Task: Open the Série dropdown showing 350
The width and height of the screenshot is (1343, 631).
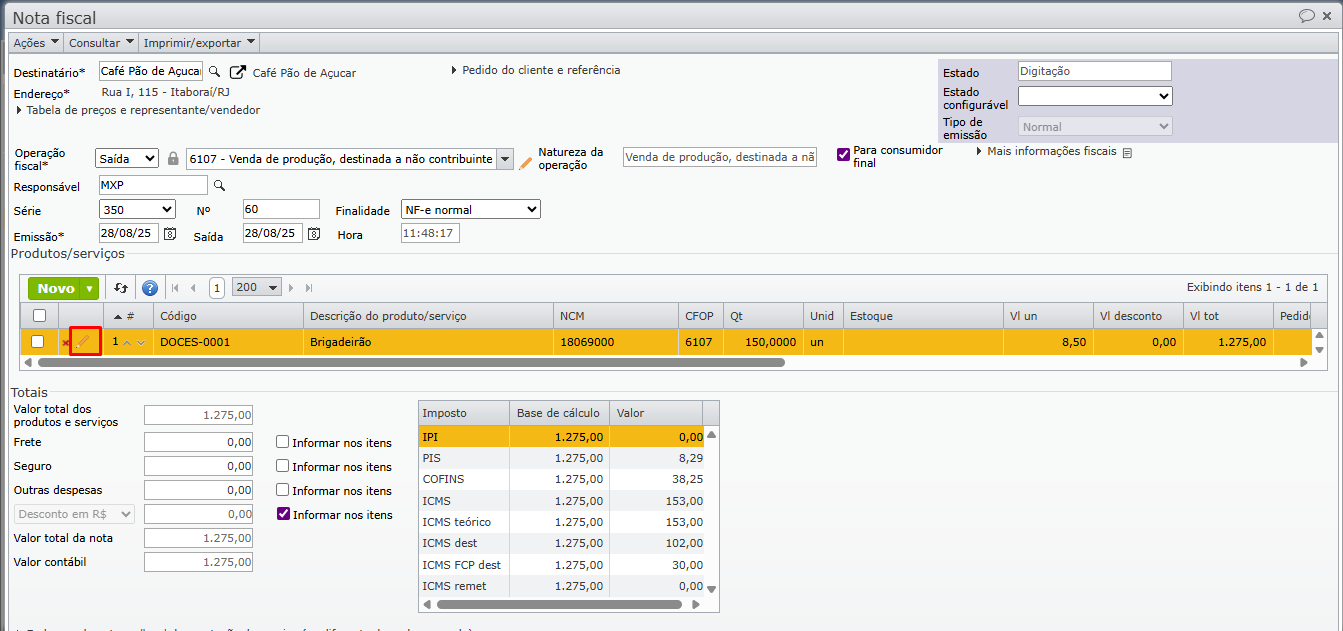Action: point(137,210)
